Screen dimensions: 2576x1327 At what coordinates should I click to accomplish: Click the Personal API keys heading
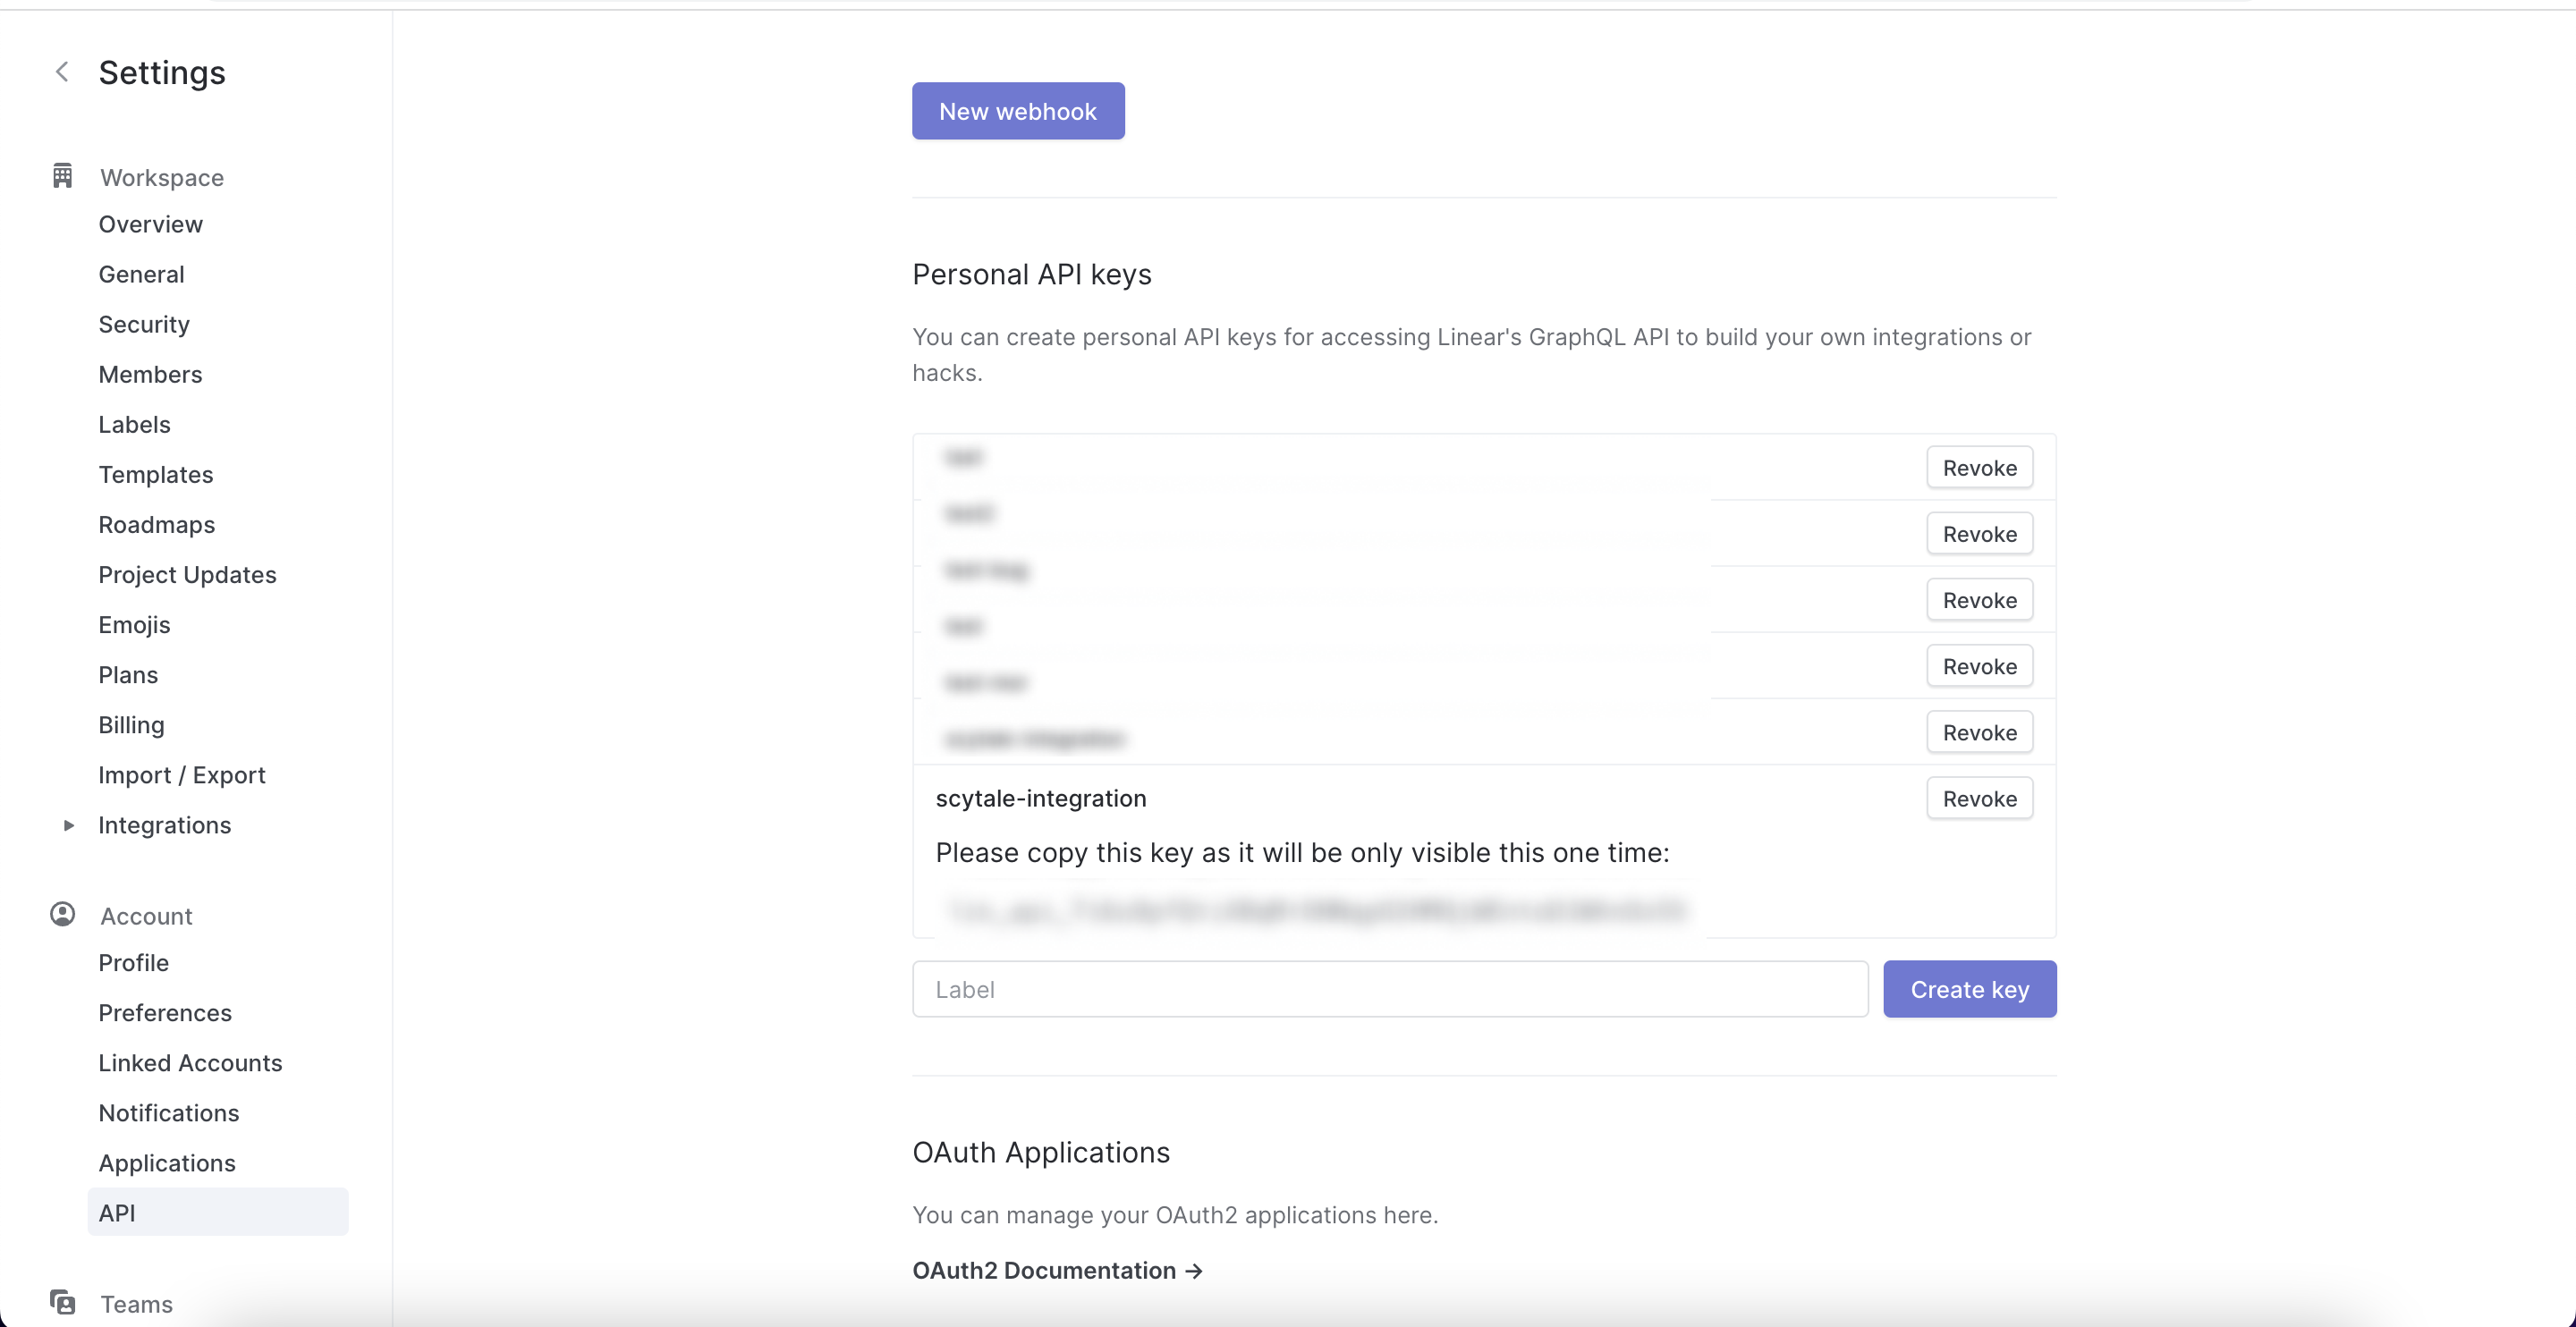click(x=1032, y=274)
